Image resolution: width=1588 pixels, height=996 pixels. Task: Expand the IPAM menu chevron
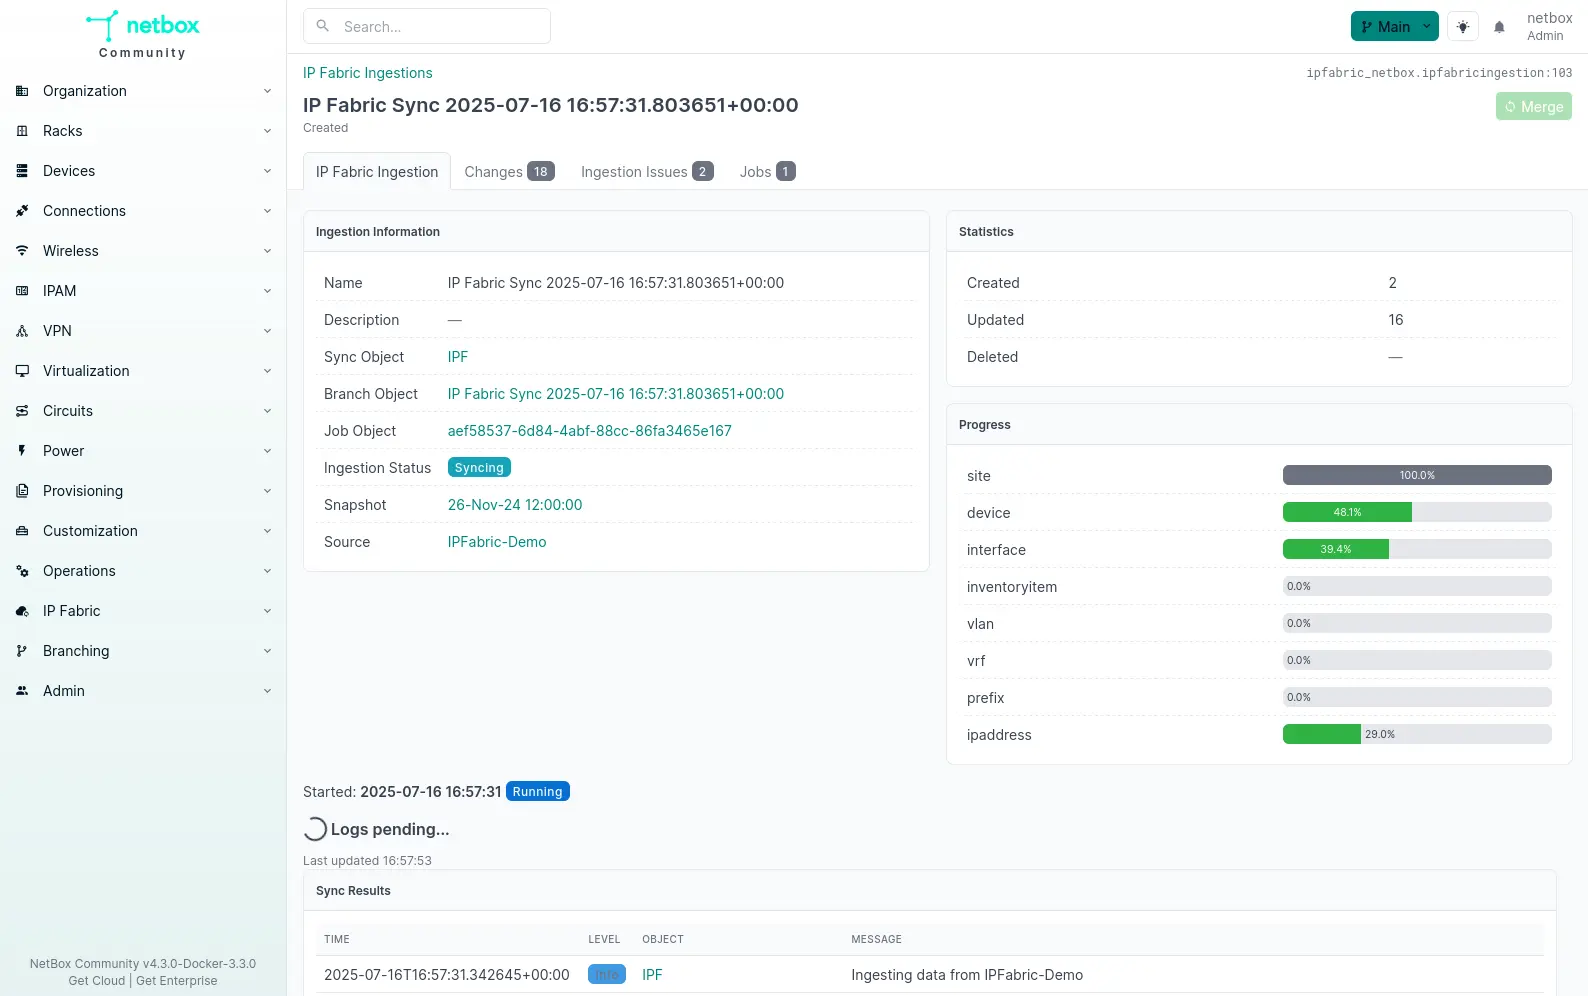[267, 291]
